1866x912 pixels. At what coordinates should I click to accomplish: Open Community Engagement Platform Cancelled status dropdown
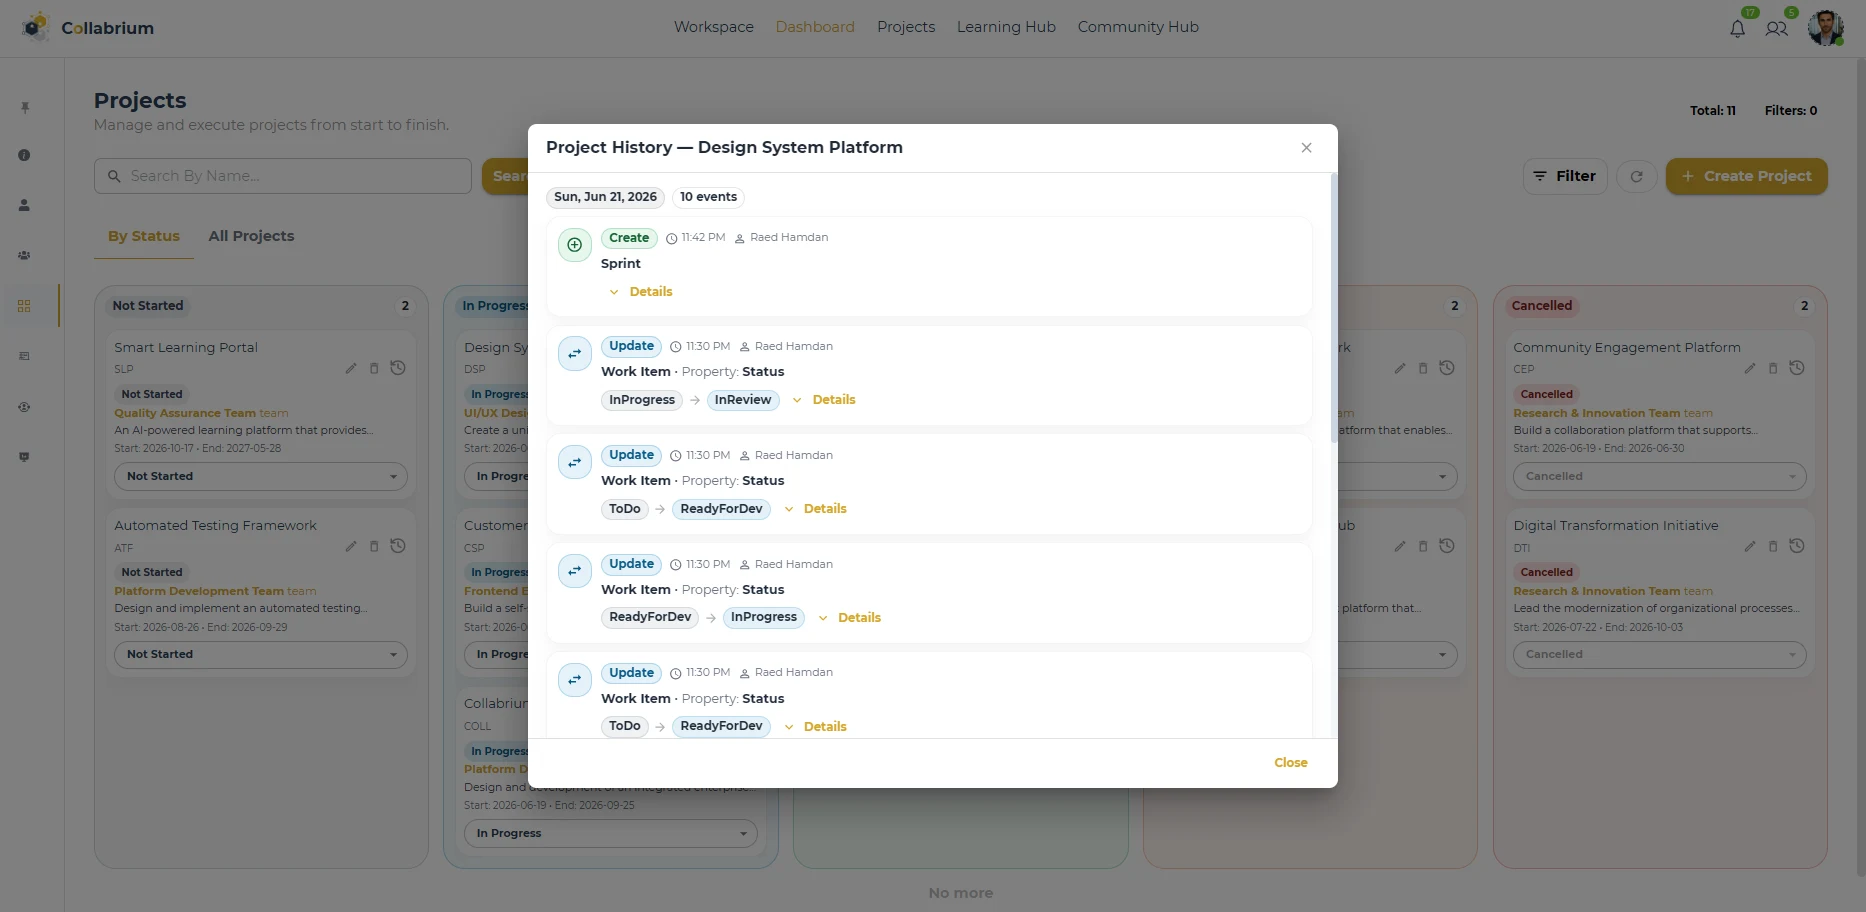pos(1660,477)
